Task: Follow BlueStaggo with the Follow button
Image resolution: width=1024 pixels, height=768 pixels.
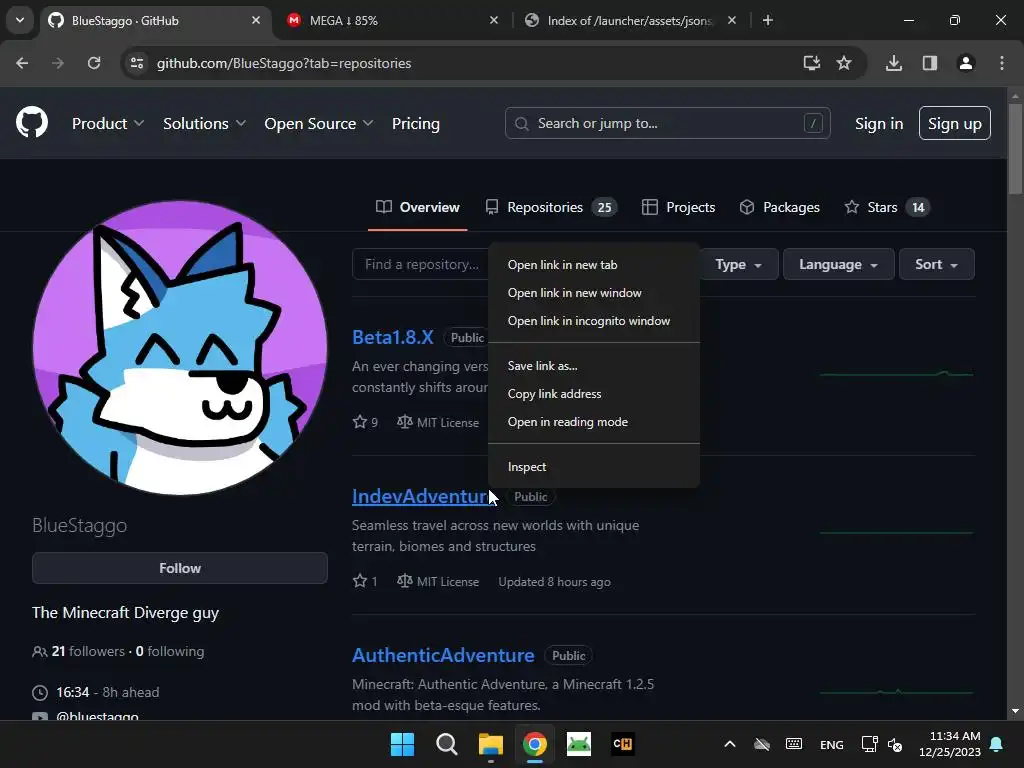Action: [x=180, y=568]
